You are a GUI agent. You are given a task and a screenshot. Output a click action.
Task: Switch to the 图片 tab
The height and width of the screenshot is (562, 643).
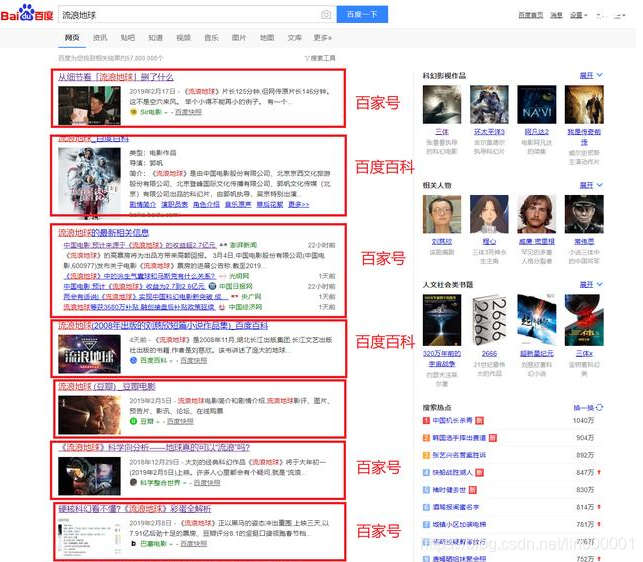[x=239, y=38]
